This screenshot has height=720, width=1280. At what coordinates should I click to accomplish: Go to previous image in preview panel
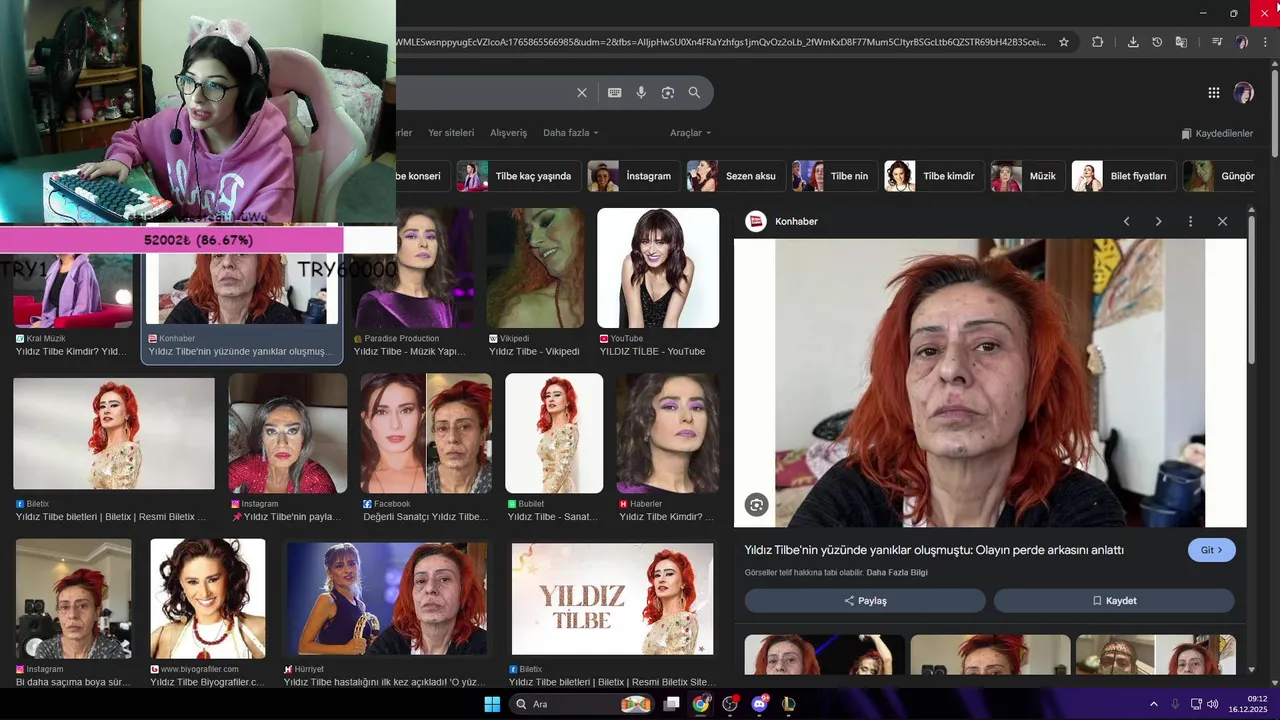tap(1126, 221)
